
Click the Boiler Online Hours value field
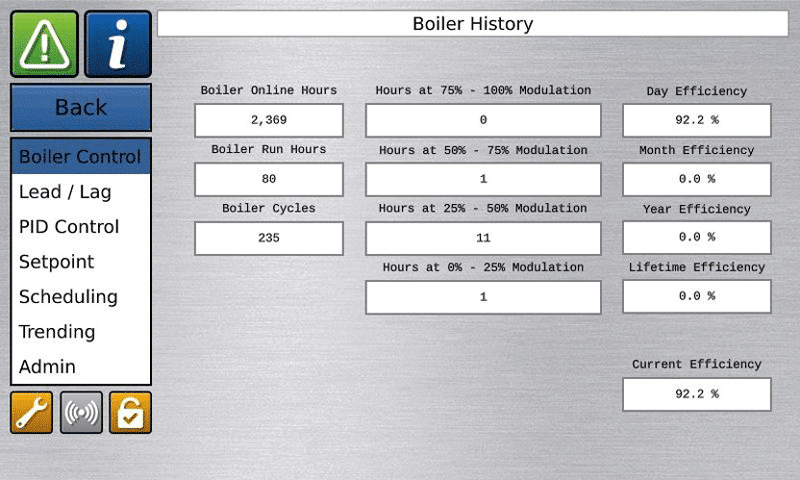(x=269, y=120)
